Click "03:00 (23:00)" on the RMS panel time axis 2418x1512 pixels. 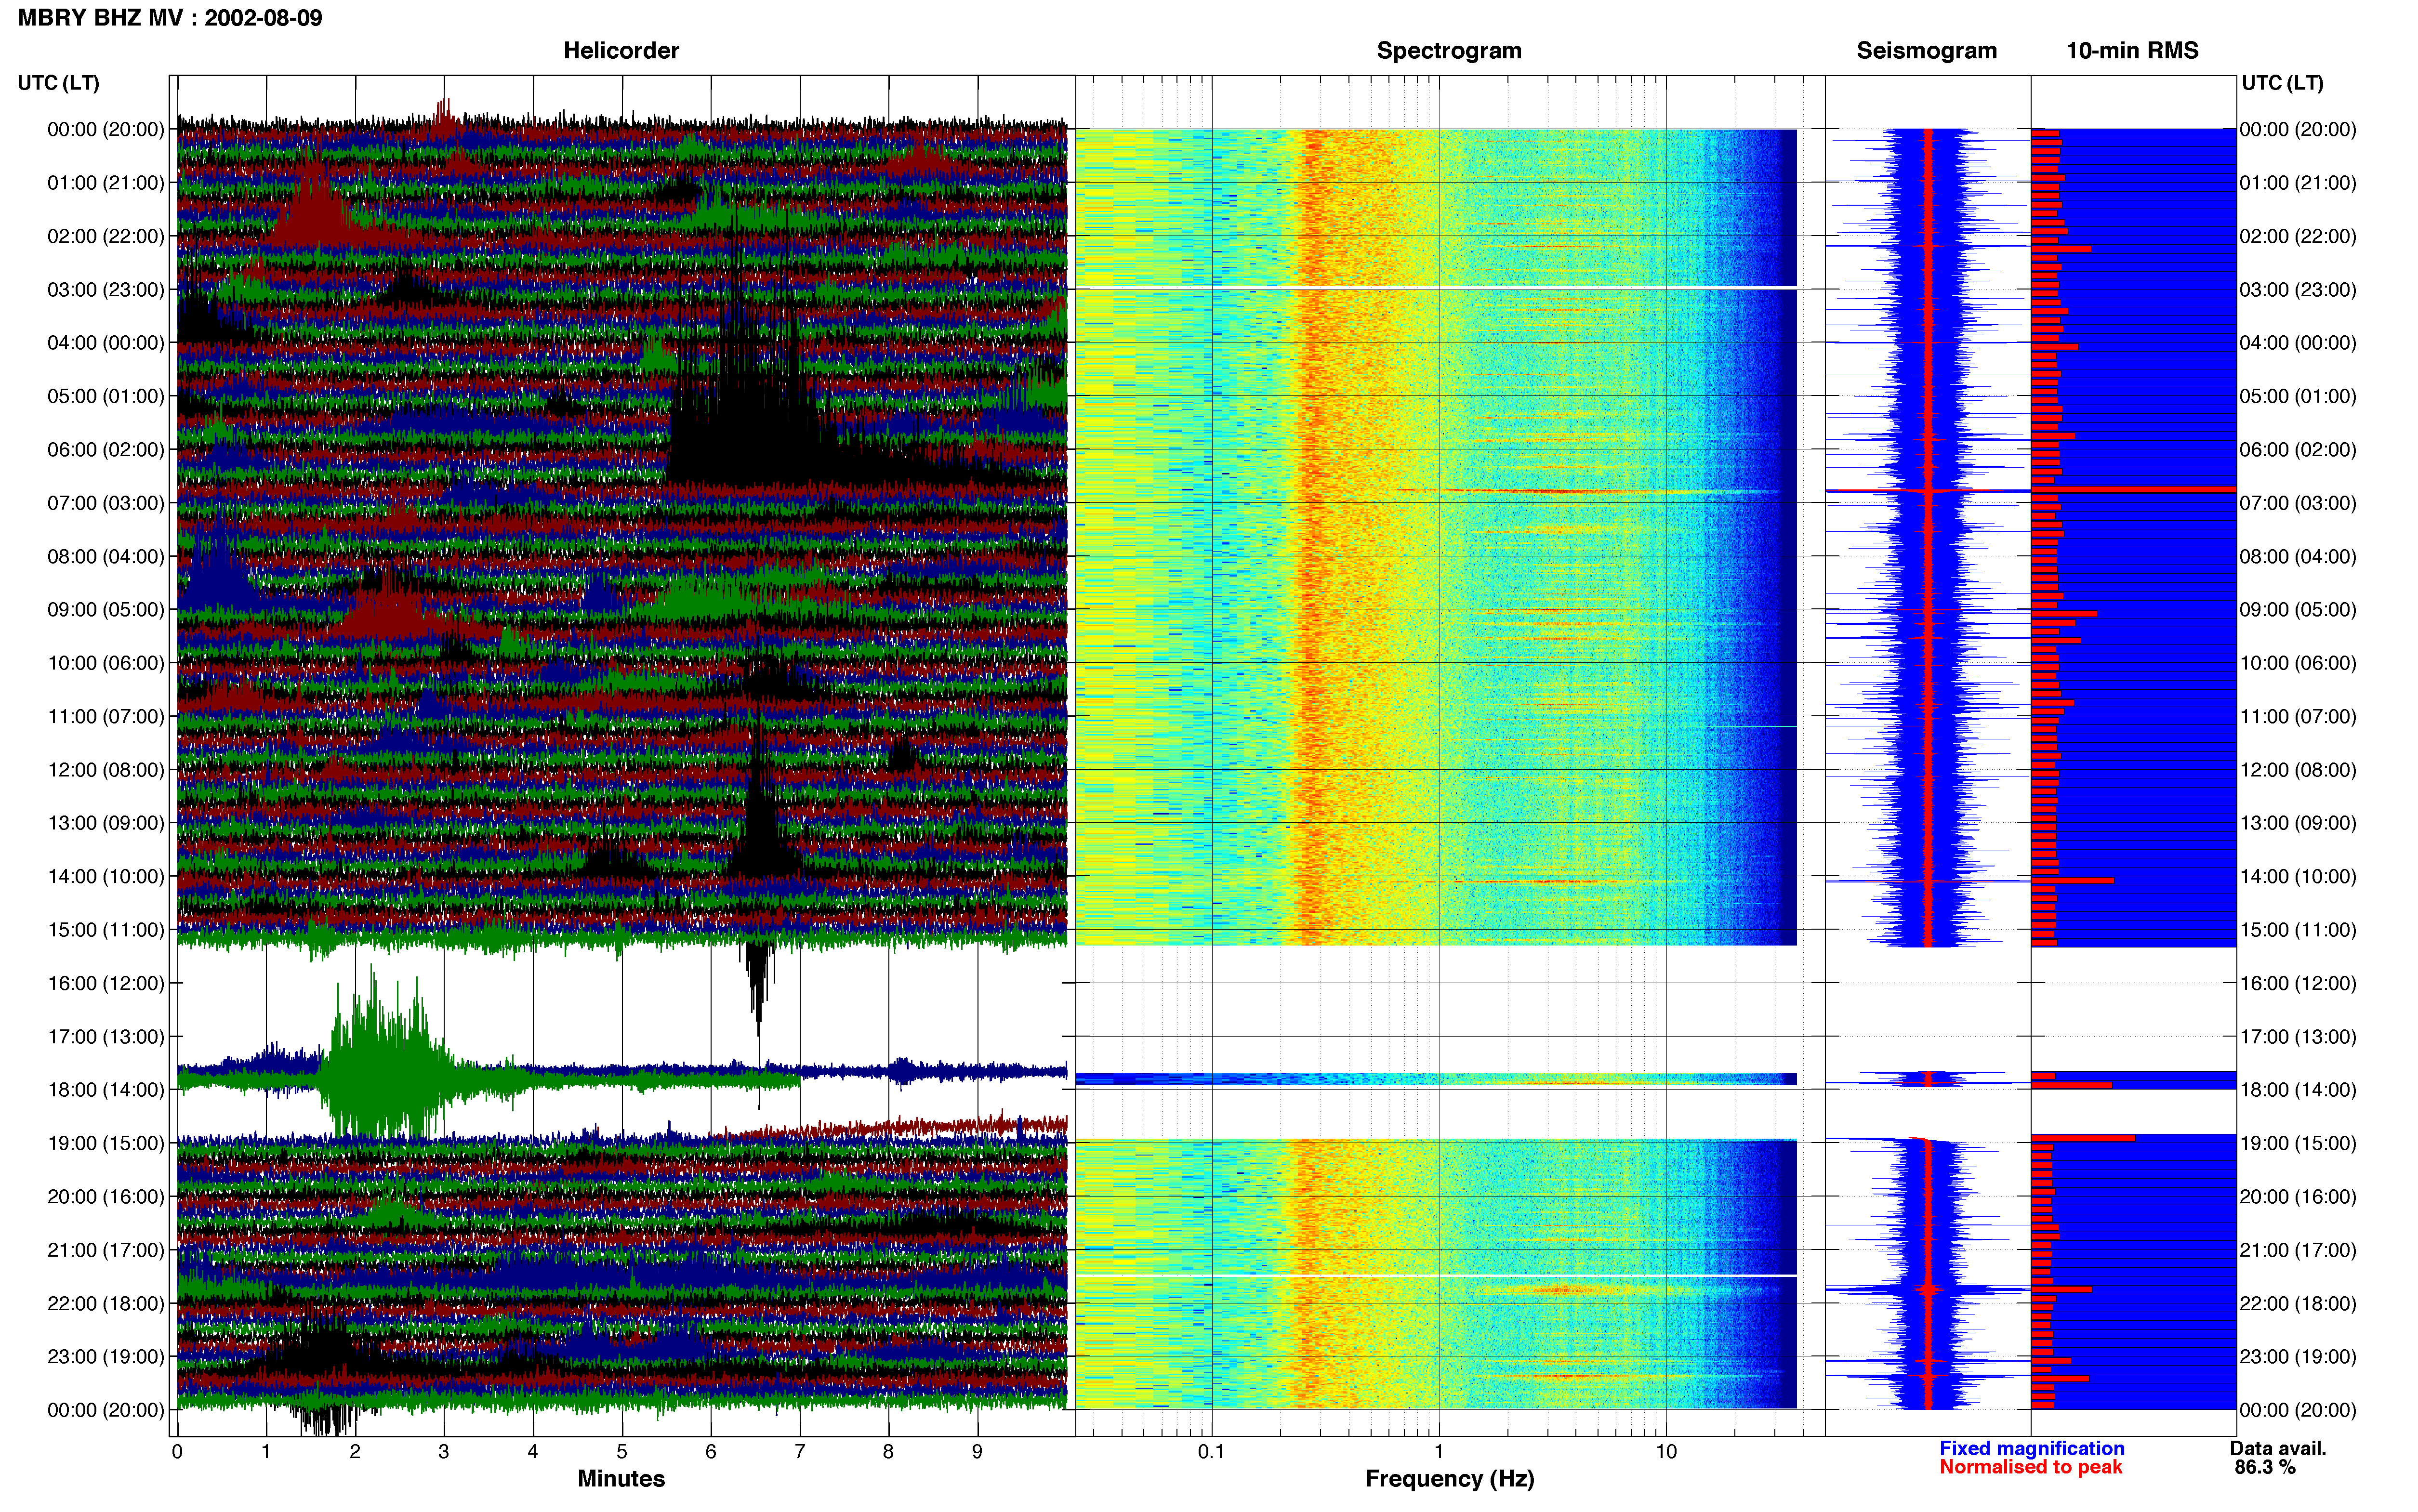tap(2298, 290)
